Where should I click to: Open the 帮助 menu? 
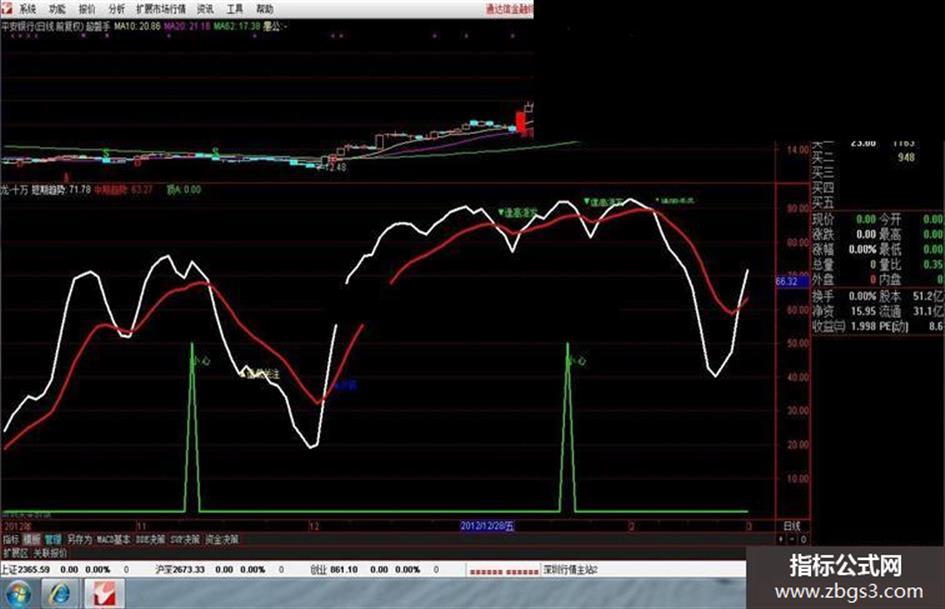pyautogui.click(x=265, y=8)
